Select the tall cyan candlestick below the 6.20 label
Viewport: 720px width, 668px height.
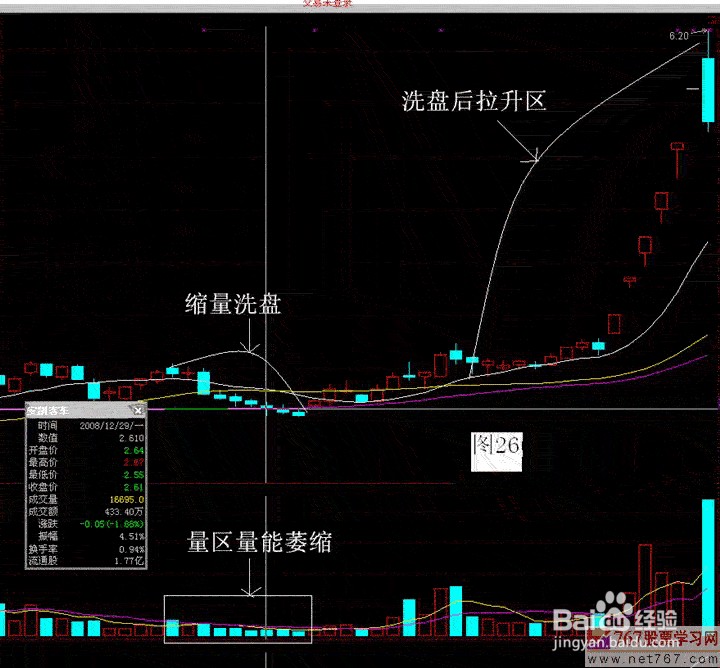[708, 90]
